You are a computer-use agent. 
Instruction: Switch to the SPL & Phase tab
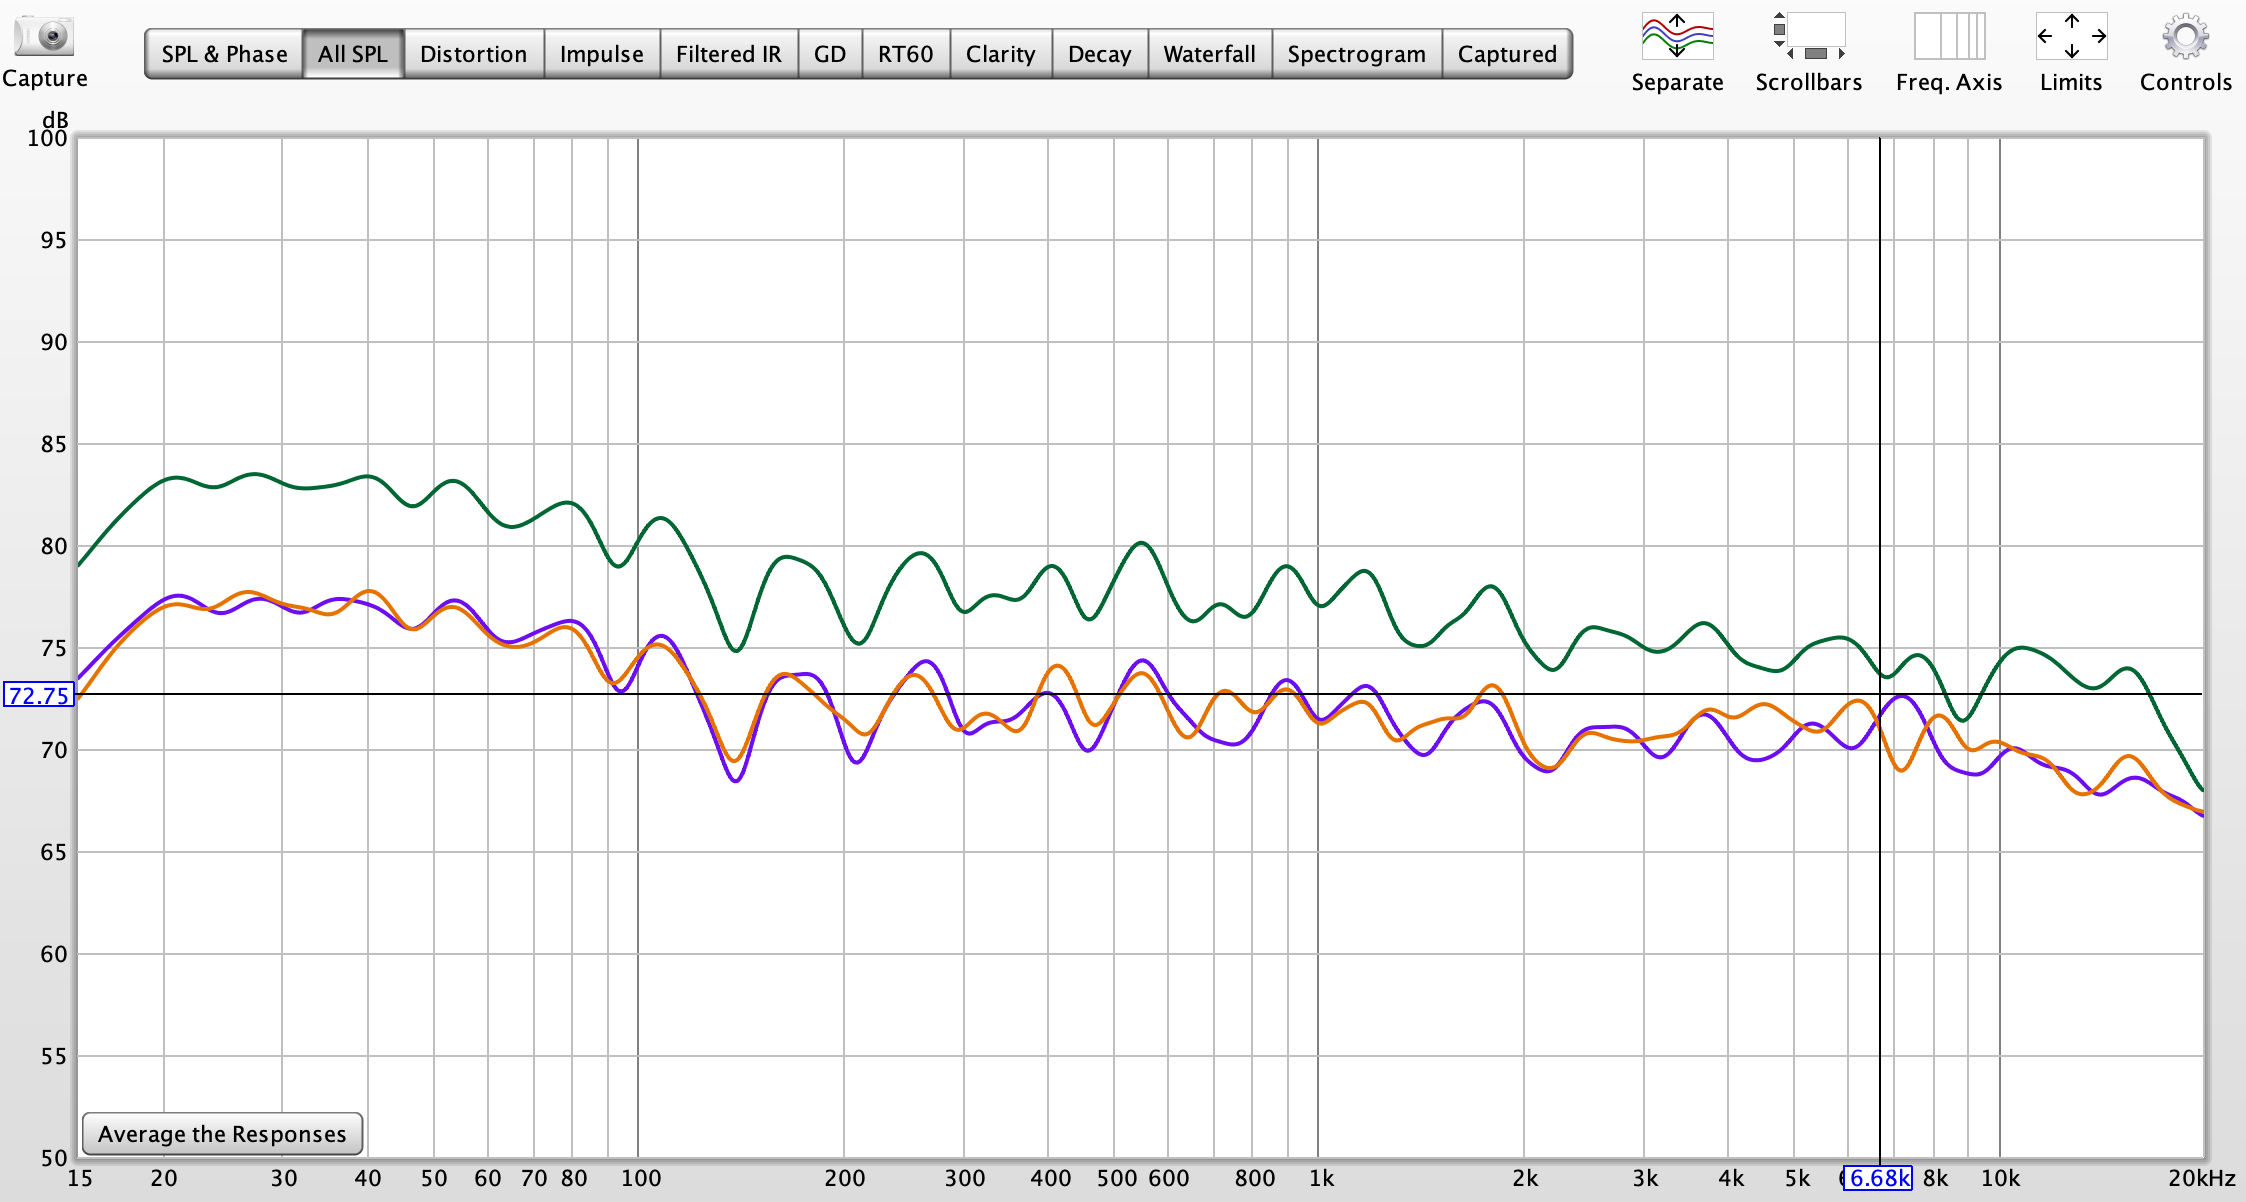(x=224, y=54)
